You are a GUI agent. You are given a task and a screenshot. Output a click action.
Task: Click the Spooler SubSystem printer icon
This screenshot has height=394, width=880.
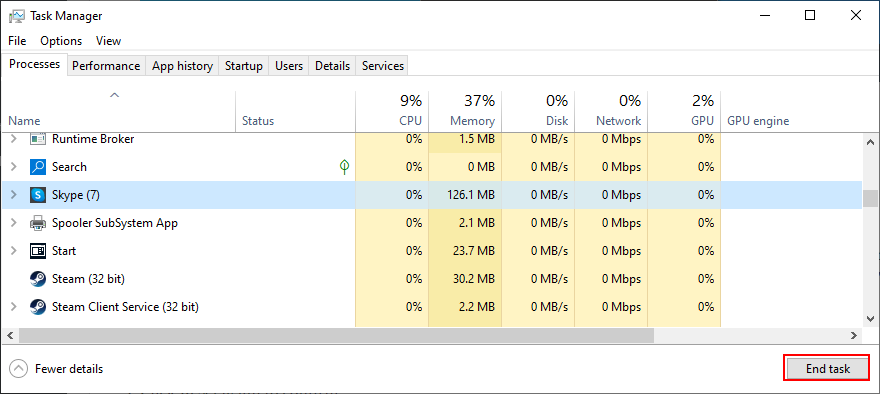click(x=38, y=223)
